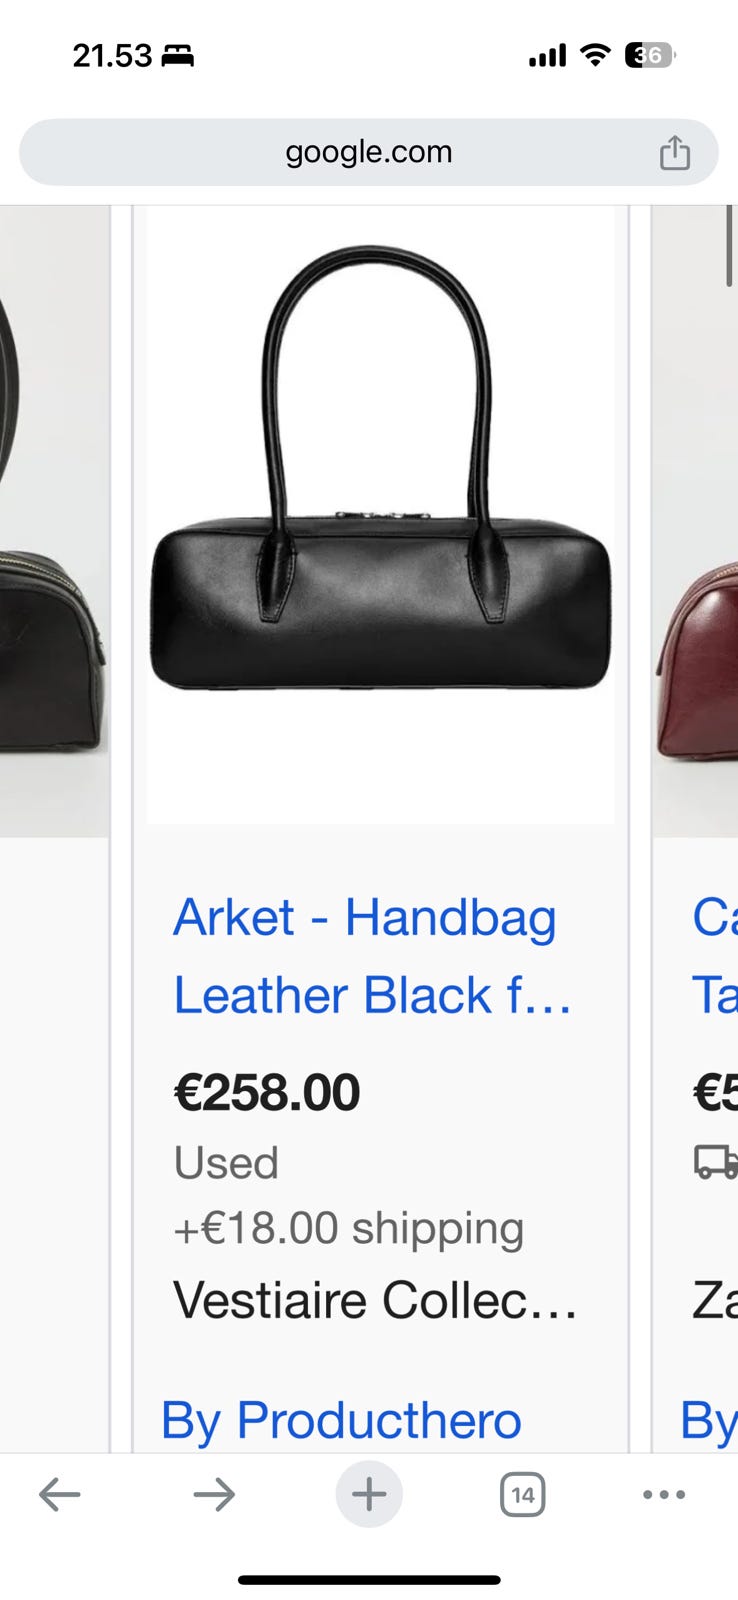
Task: Tap the page scrollbar at right edge
Action: pos(730,247)
